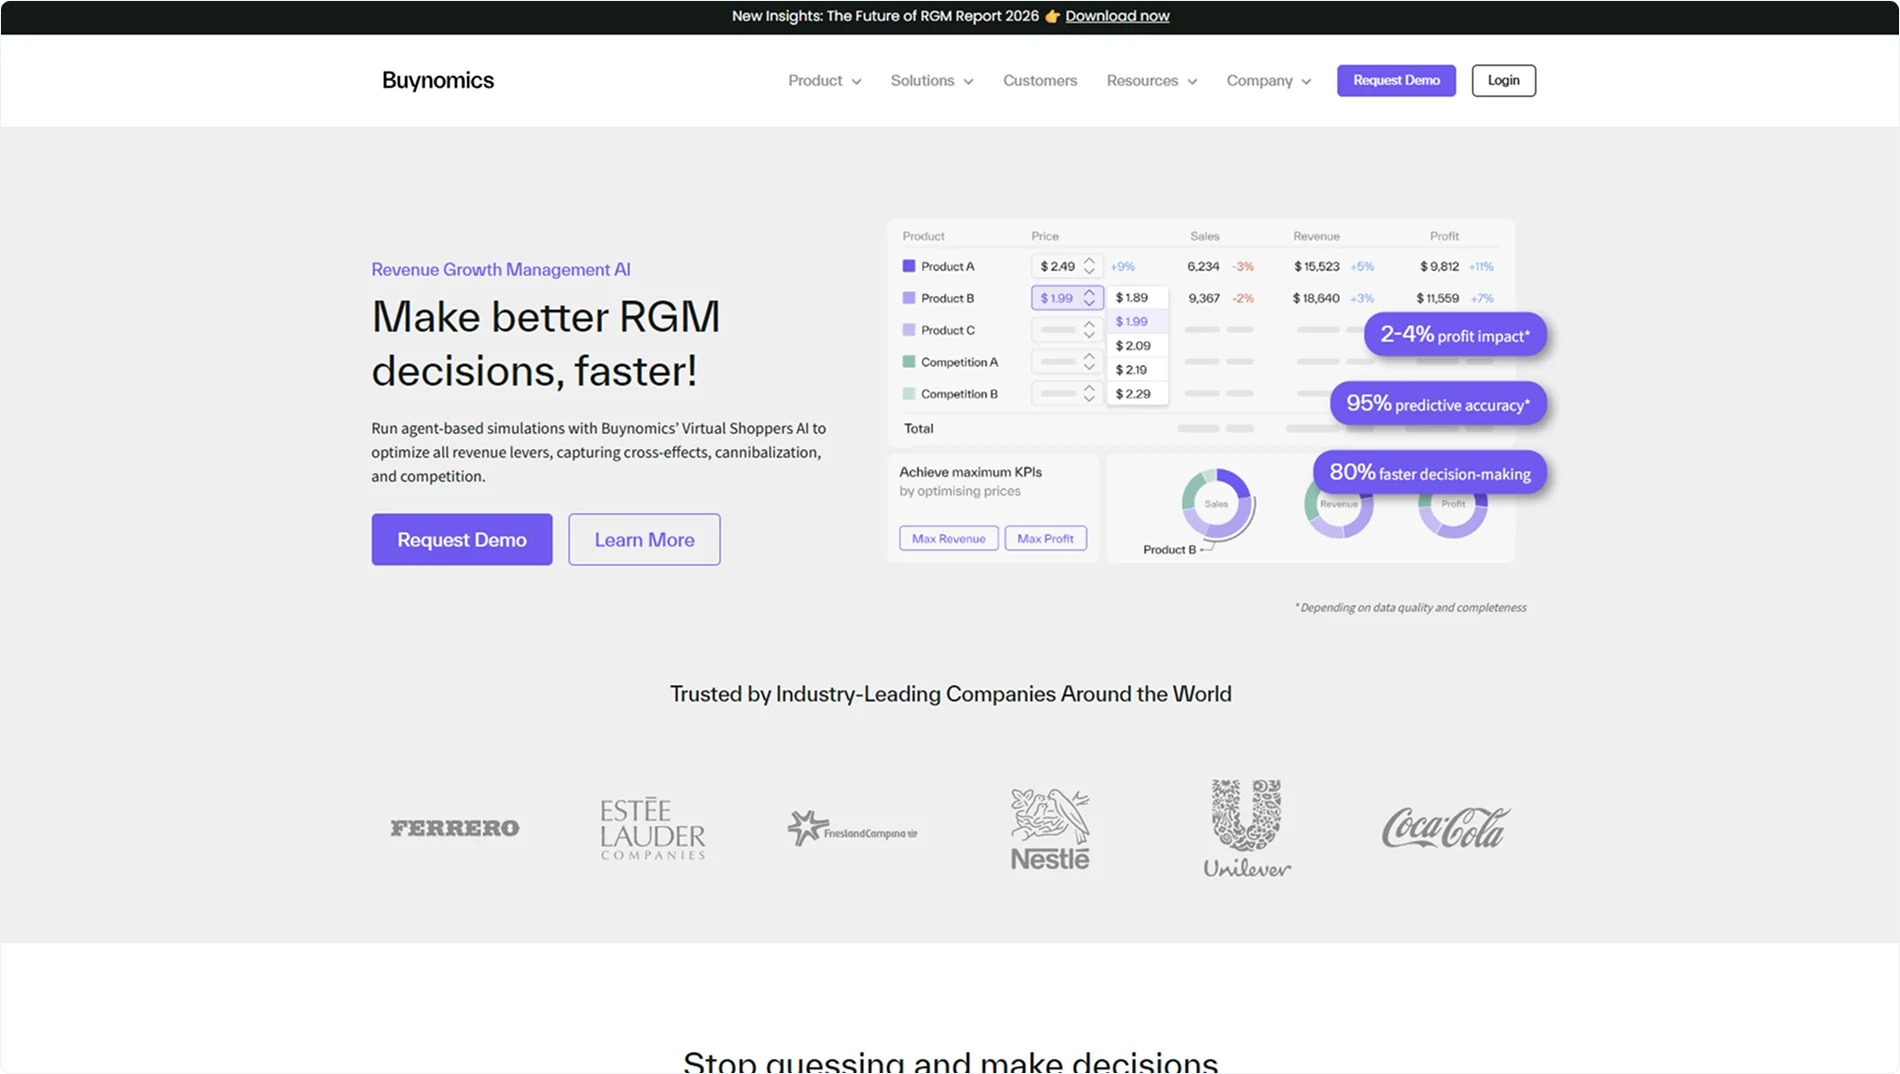This screenshot has width=1900, height=1074.
Task: Expand the Product dropdown menu
Action: (x=824, y=80)
